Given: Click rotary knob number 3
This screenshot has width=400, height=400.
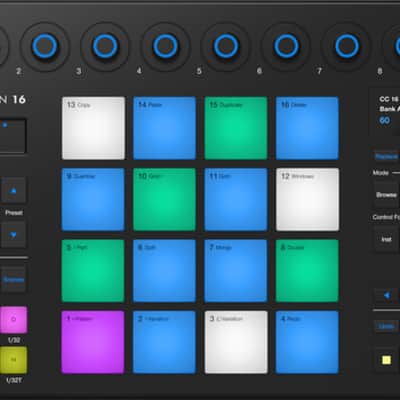Looking at the screenshot, I should click(105, 46).
